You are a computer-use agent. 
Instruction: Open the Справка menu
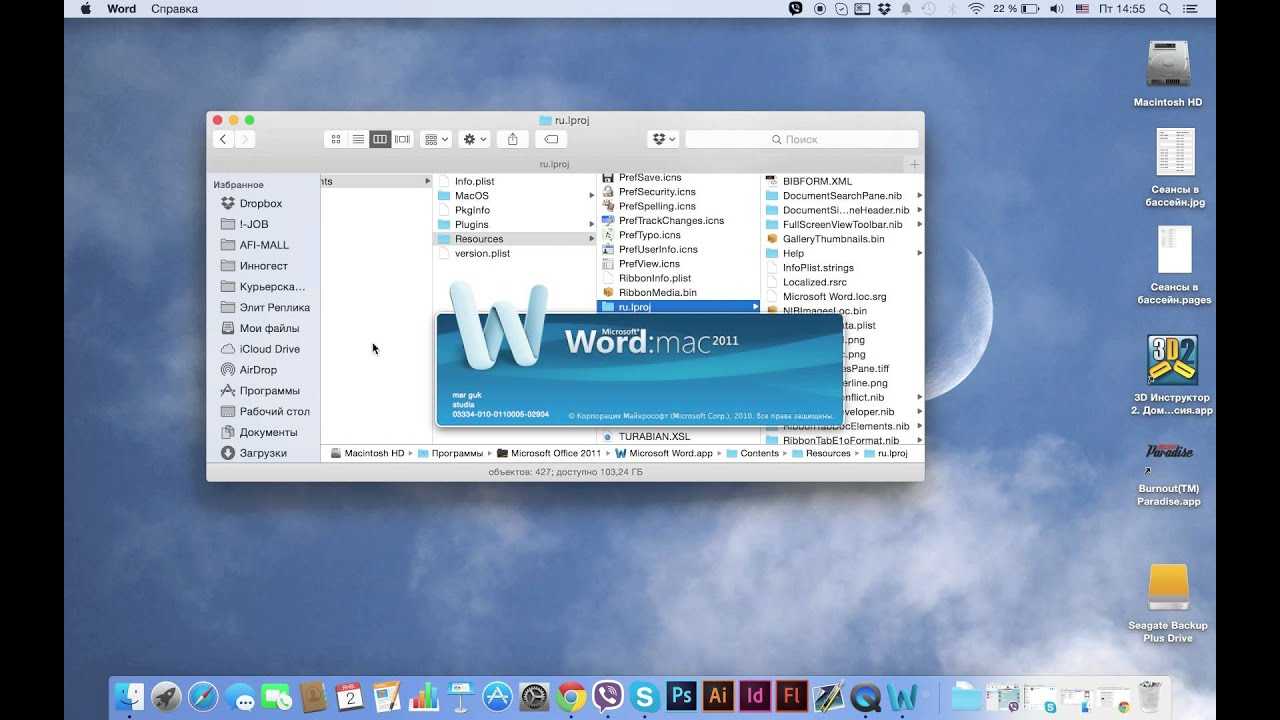174,9
